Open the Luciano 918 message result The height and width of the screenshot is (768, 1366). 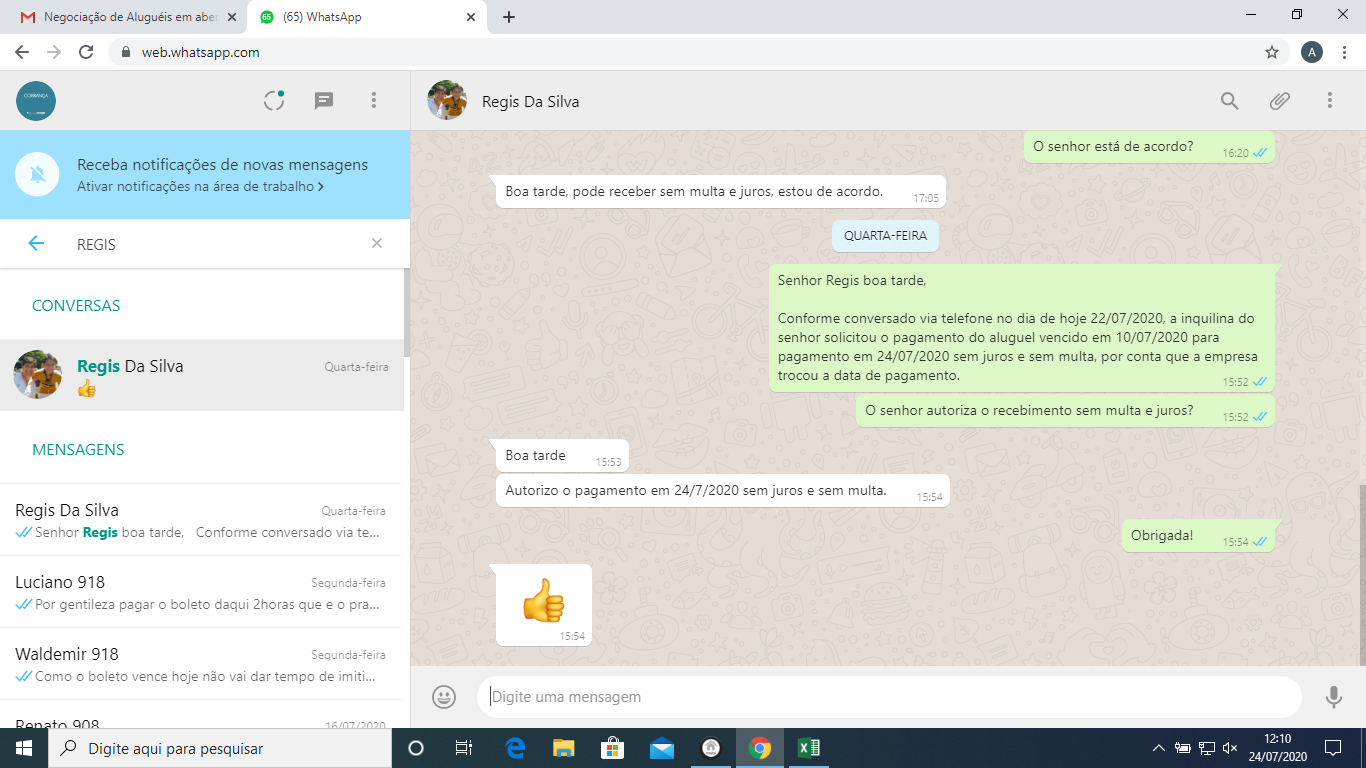coord(200,592)
